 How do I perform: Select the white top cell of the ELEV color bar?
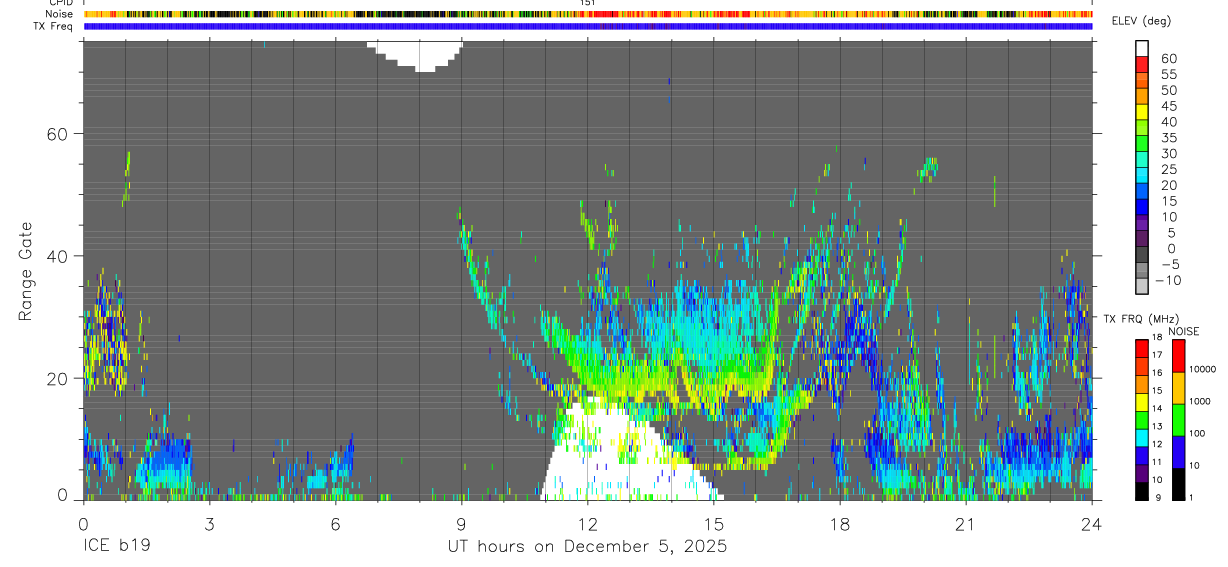(1142, 48)
